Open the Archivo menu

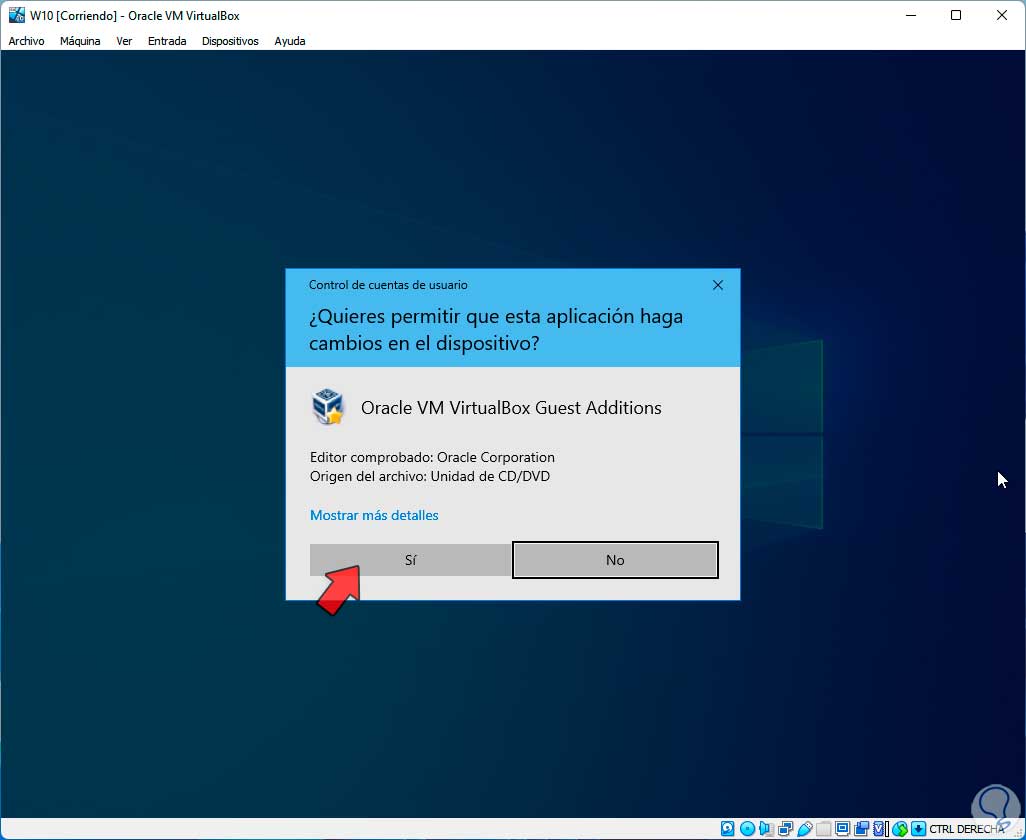[26, 41]
